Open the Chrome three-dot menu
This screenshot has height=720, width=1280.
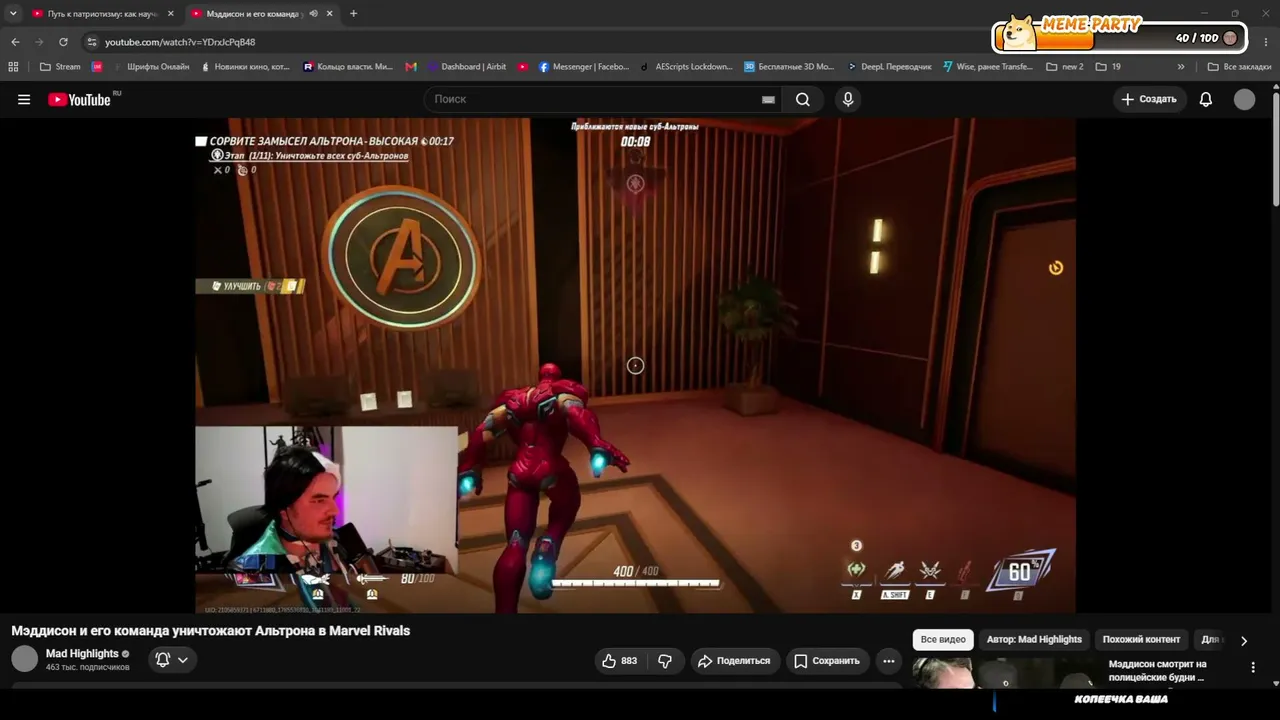point(1265,42)
